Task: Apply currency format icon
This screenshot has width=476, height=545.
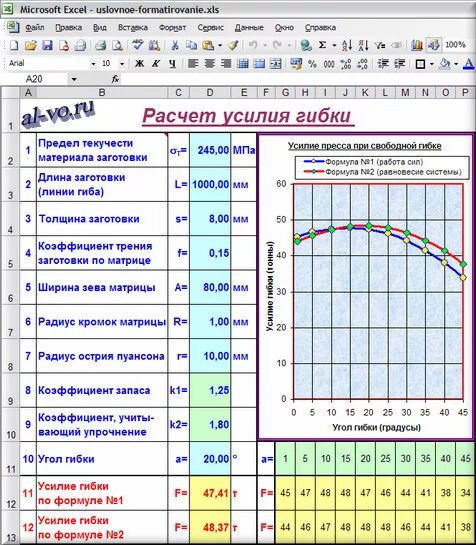Action: [x=296, y=64]
